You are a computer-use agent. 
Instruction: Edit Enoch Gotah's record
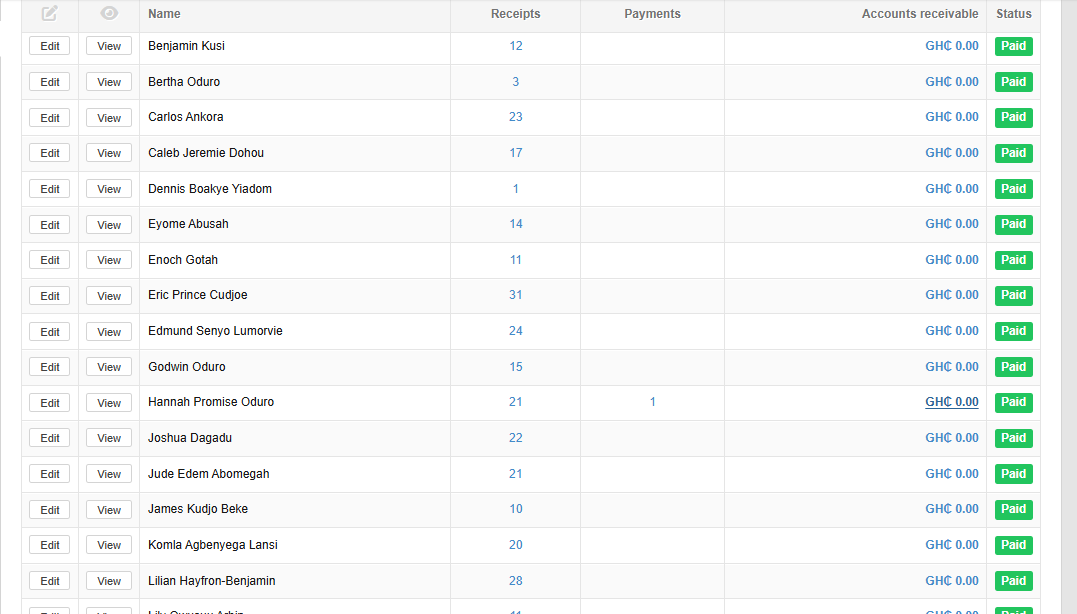coord(49,260)
